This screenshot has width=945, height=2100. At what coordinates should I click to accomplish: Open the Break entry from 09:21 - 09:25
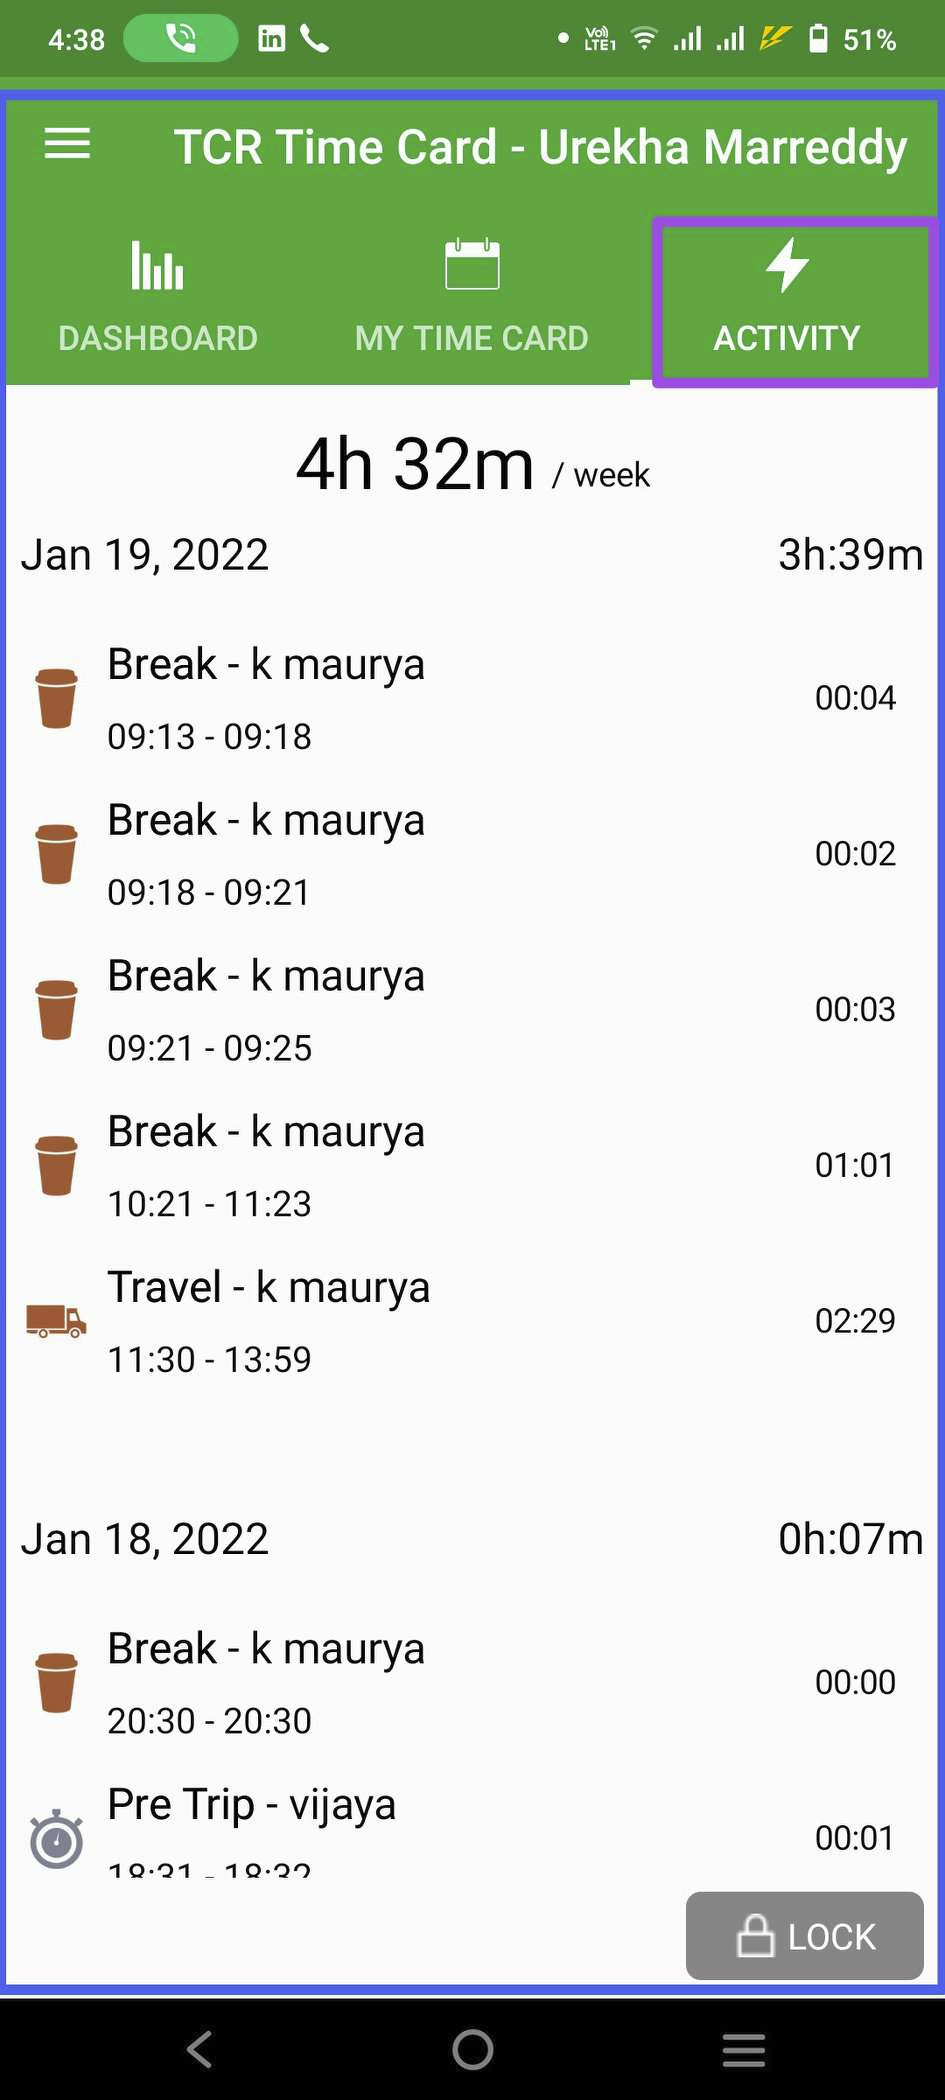[472, 1010]
